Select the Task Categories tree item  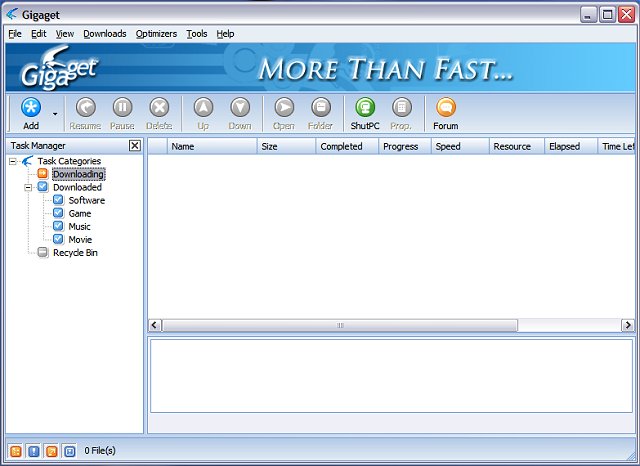[x=69, y=161]
